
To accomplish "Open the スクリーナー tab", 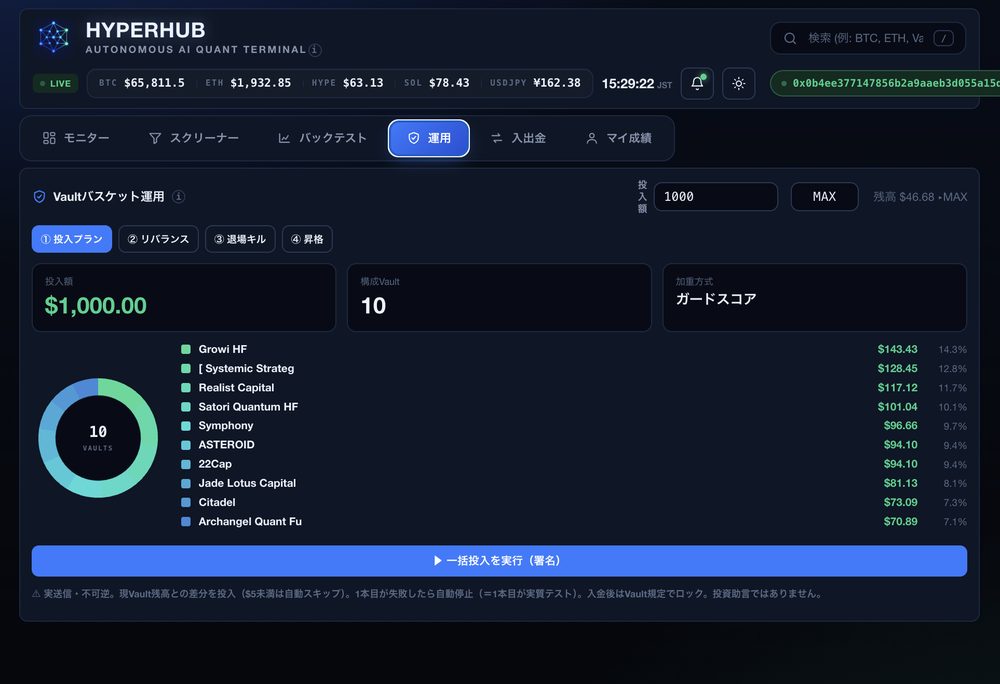I will (x=194, y=138).
